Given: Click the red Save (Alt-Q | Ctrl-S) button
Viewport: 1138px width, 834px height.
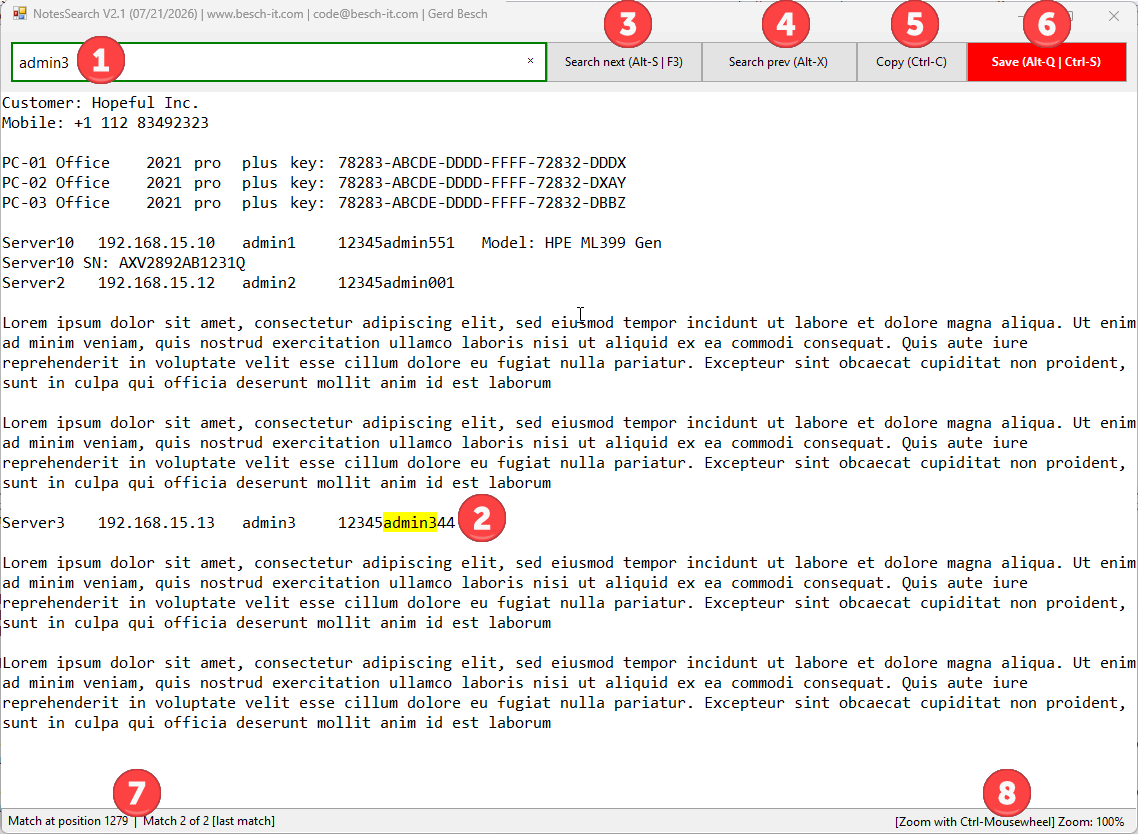Looking at the screenshot, I should [1047, 62].
